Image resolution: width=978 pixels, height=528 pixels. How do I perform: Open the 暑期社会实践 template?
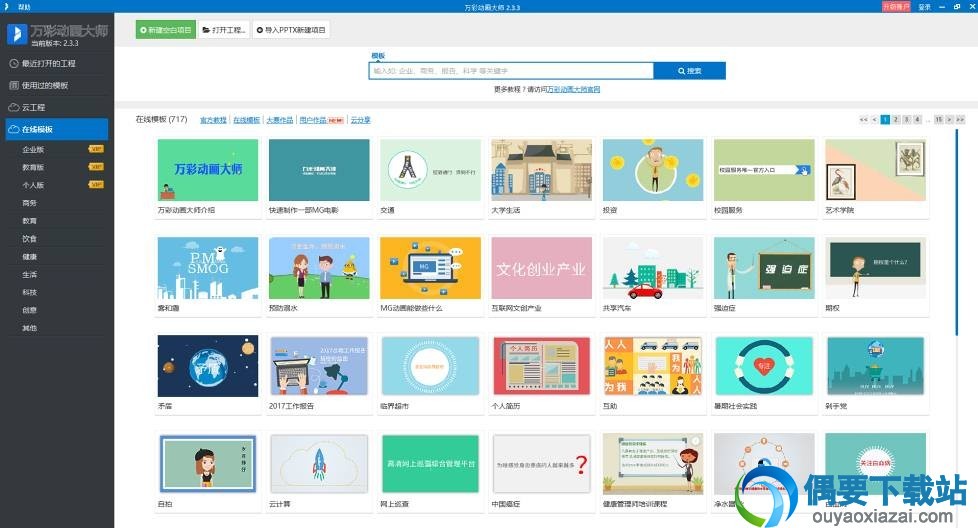tap(764, 366)
